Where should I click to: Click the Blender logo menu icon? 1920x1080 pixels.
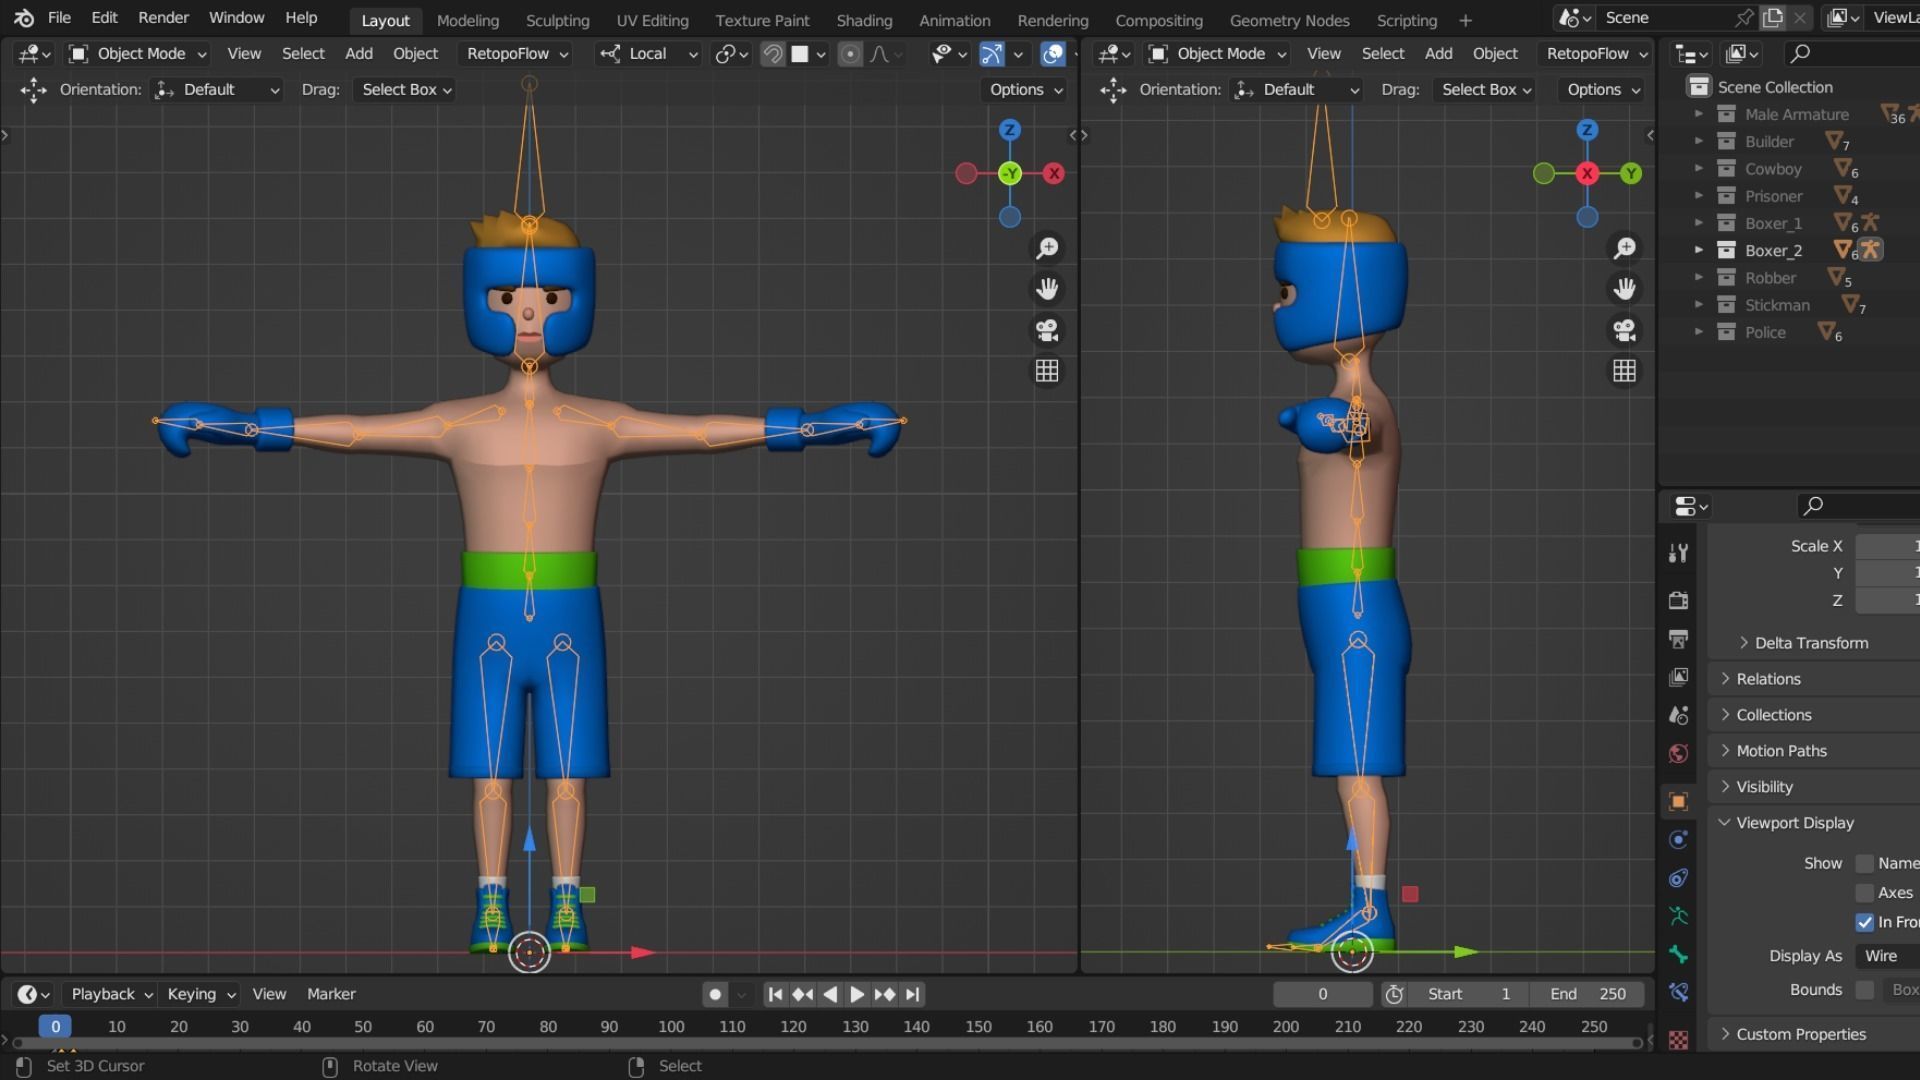(24, 18)
